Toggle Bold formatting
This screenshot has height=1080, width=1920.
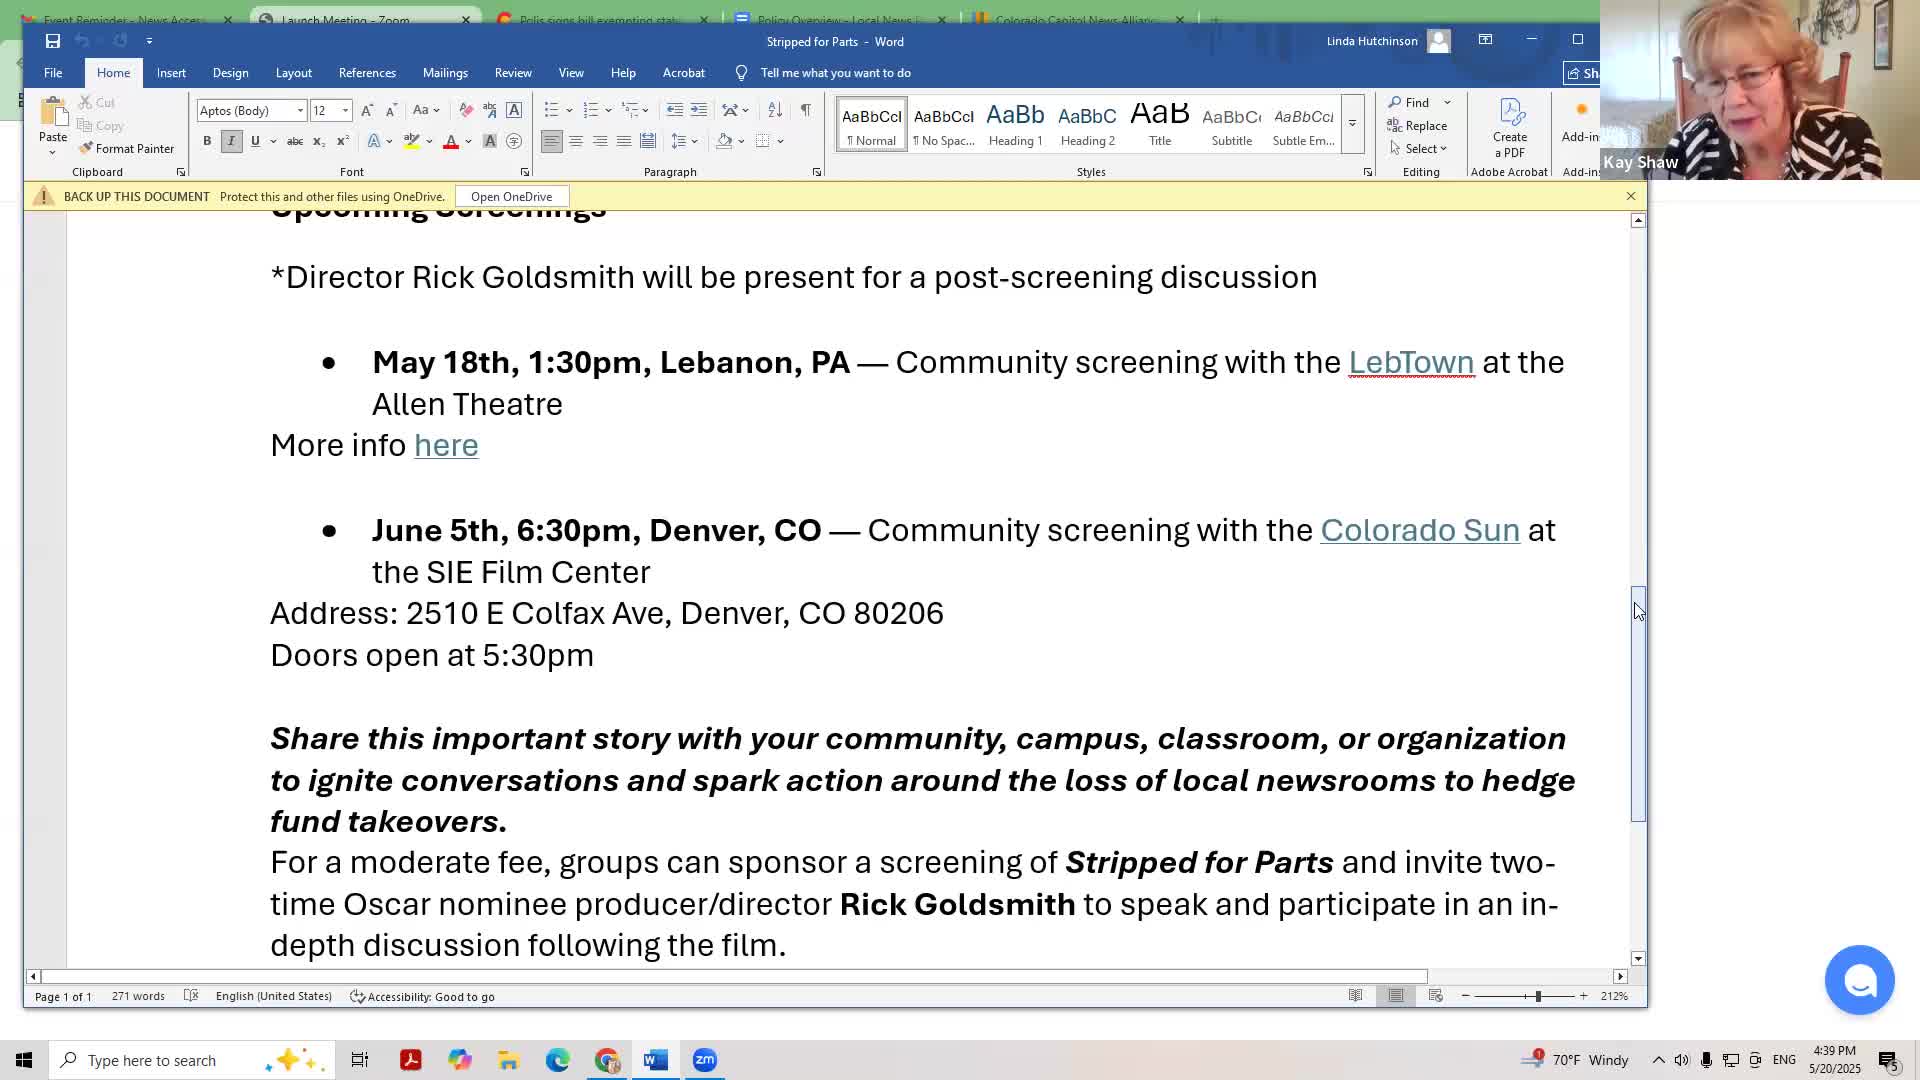coord(207,141)
